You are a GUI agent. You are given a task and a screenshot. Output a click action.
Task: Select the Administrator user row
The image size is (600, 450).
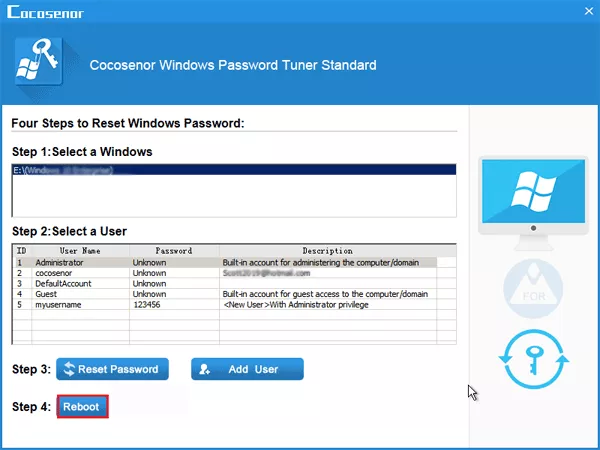coord(226,262)
